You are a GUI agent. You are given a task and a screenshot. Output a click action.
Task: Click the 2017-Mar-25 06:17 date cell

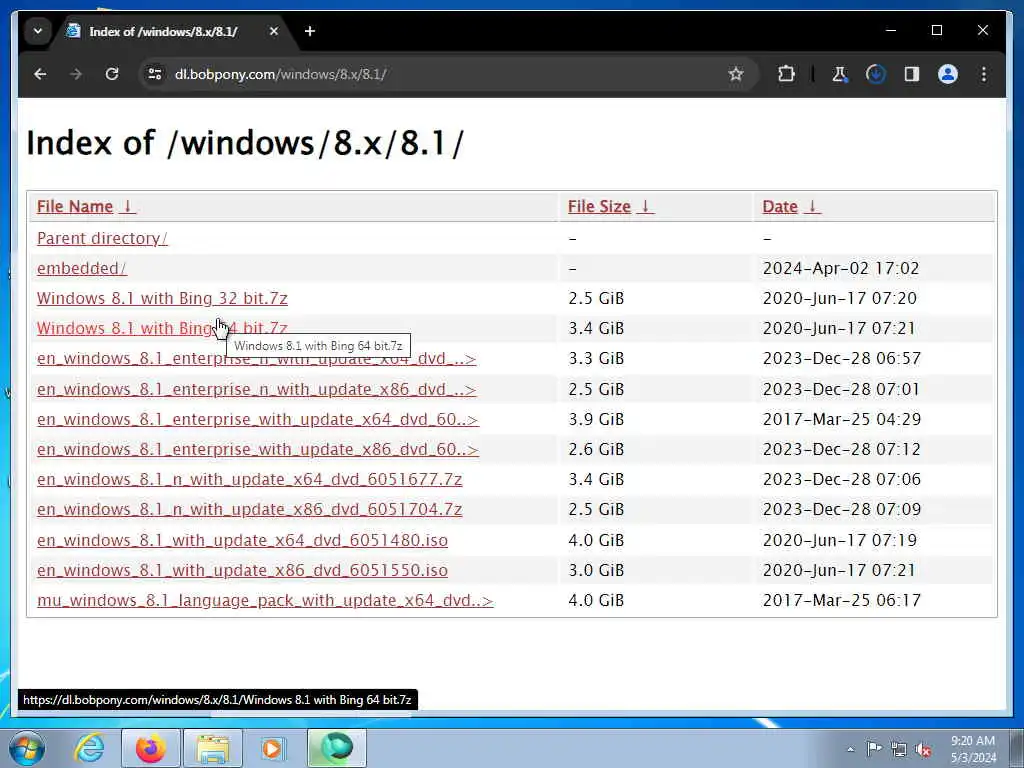pyautogui.click(x=842, y=600)
